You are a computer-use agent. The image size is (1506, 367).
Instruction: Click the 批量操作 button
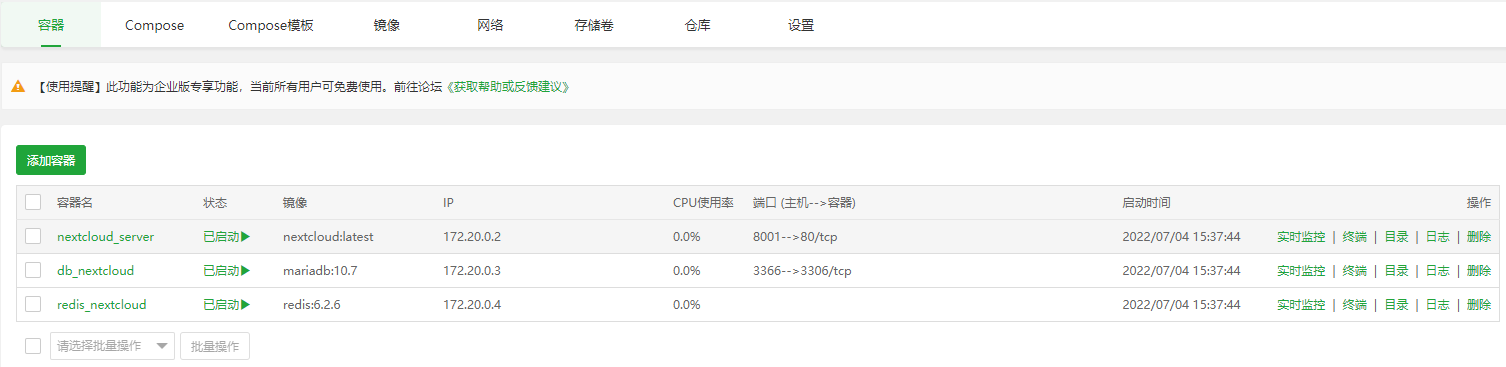pos(215,346)
